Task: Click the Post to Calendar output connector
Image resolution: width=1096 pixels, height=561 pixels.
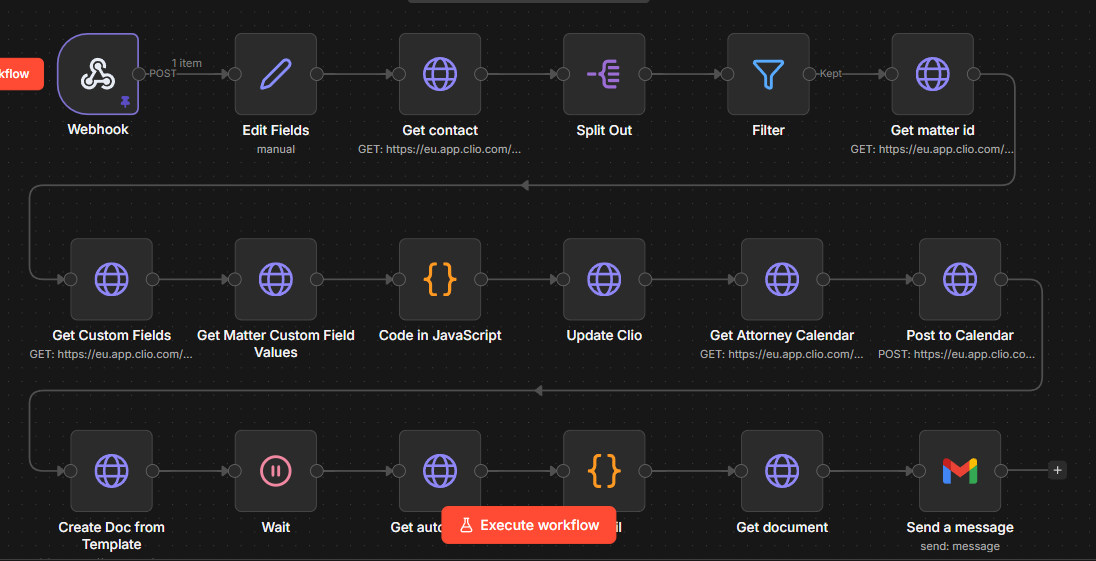Action: (x=1001, y=279)
